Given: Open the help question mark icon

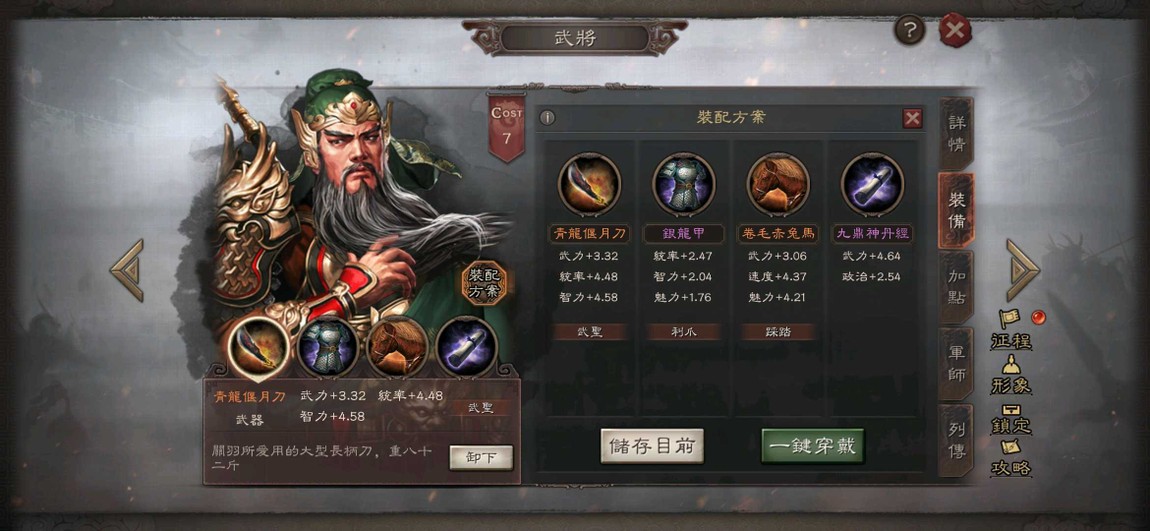Looking at the screenshot, I should [x=909, y=31].
